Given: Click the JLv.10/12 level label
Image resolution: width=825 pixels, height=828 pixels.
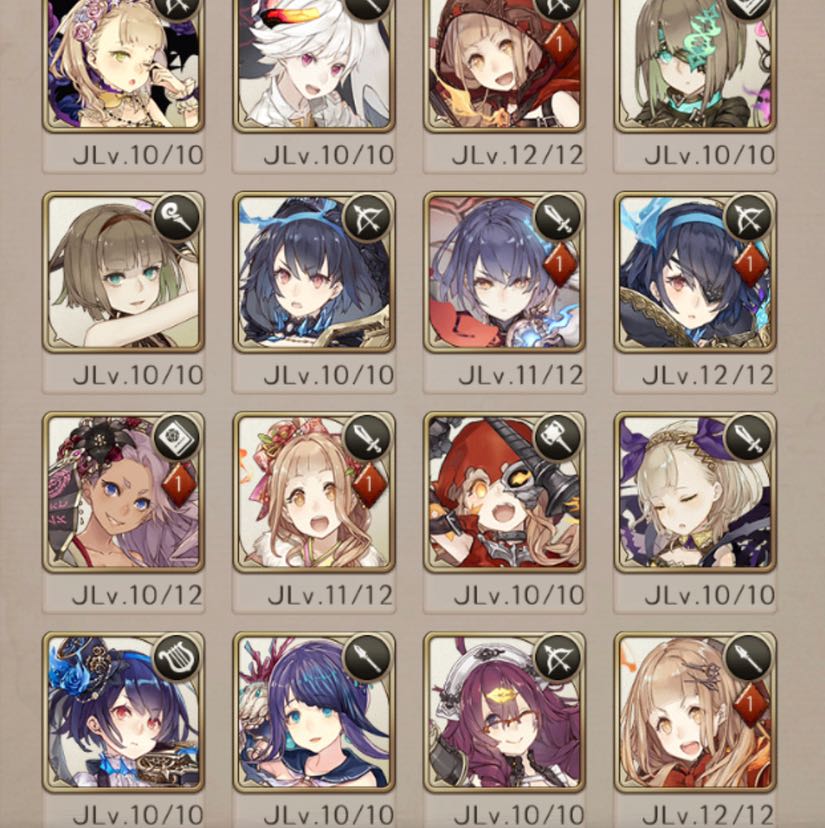Looking at the screenshot, I should [137, 596].
